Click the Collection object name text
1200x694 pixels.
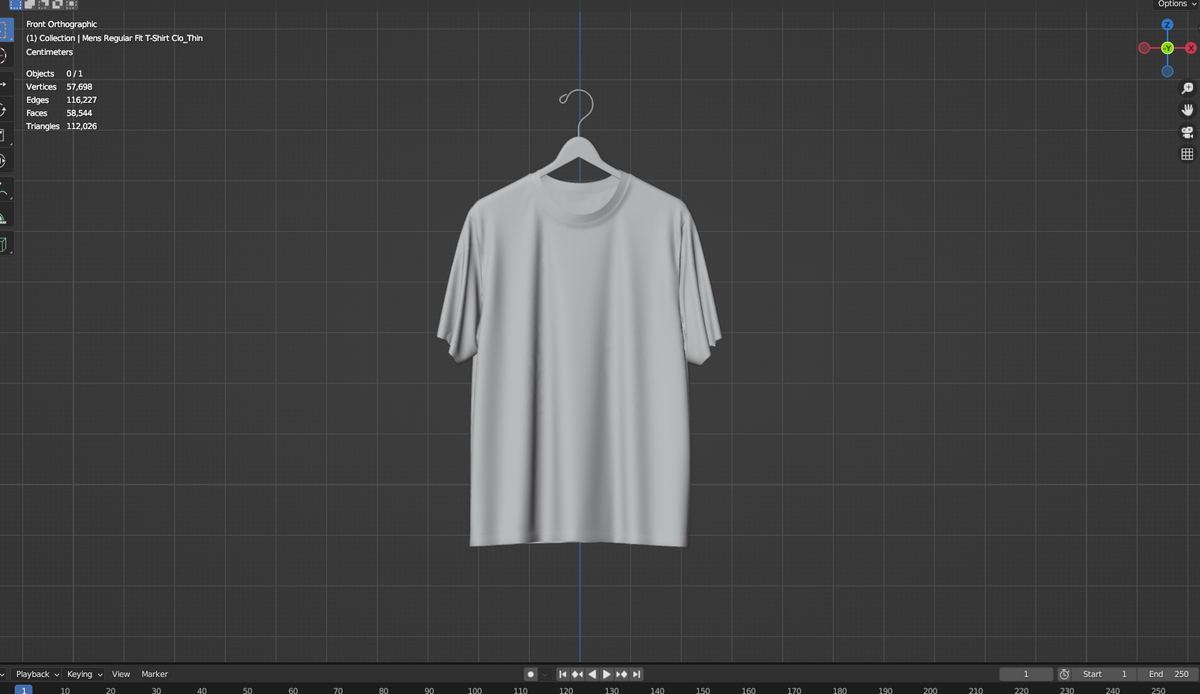[114, 38]
